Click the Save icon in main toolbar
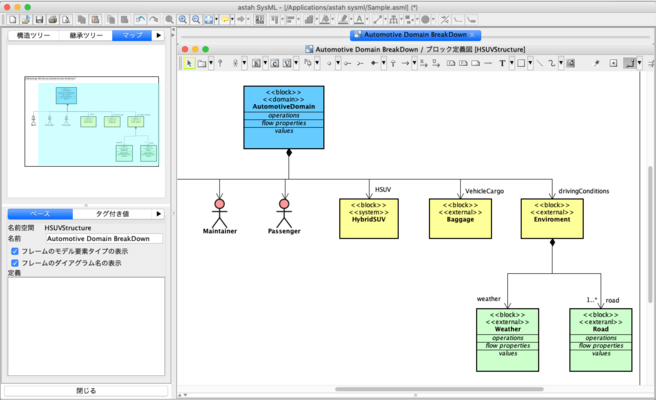 [x=38, y=19]
